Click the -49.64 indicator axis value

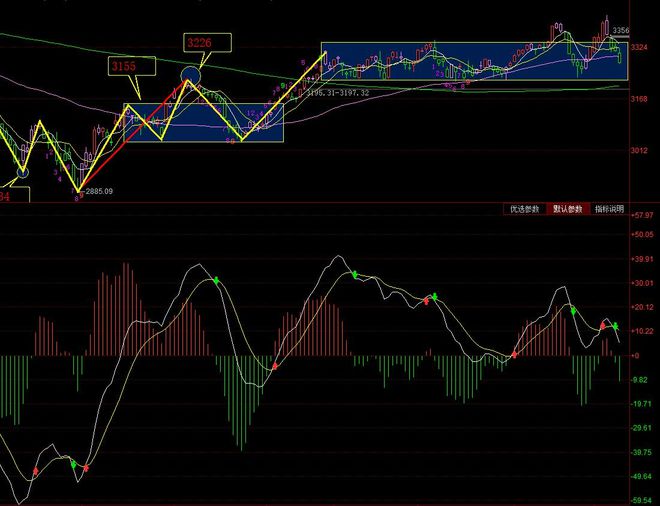(642, 477)
